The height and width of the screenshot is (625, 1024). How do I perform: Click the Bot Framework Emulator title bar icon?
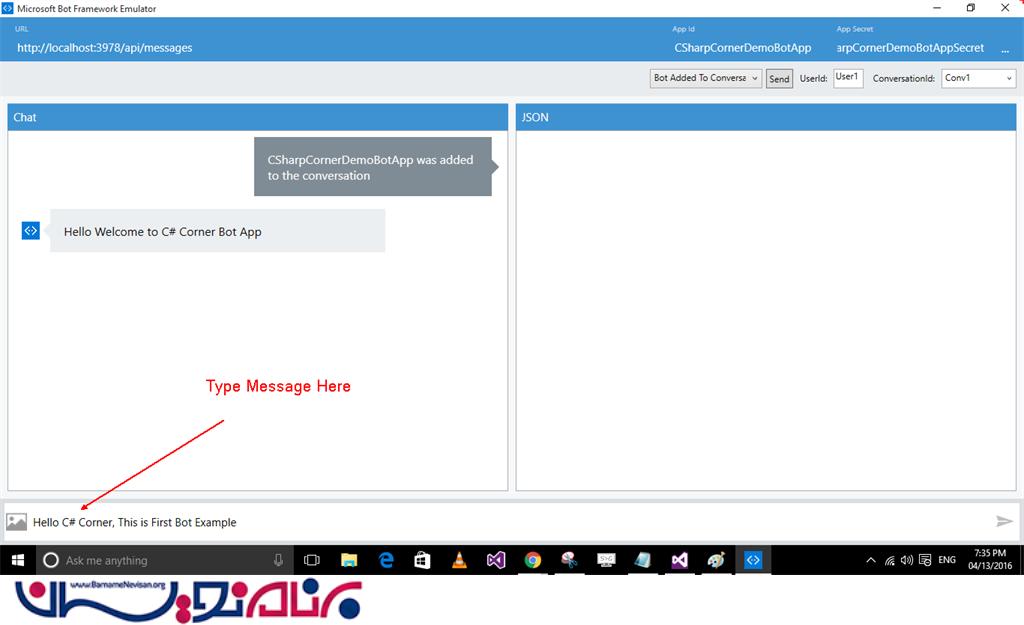point(7,8)
